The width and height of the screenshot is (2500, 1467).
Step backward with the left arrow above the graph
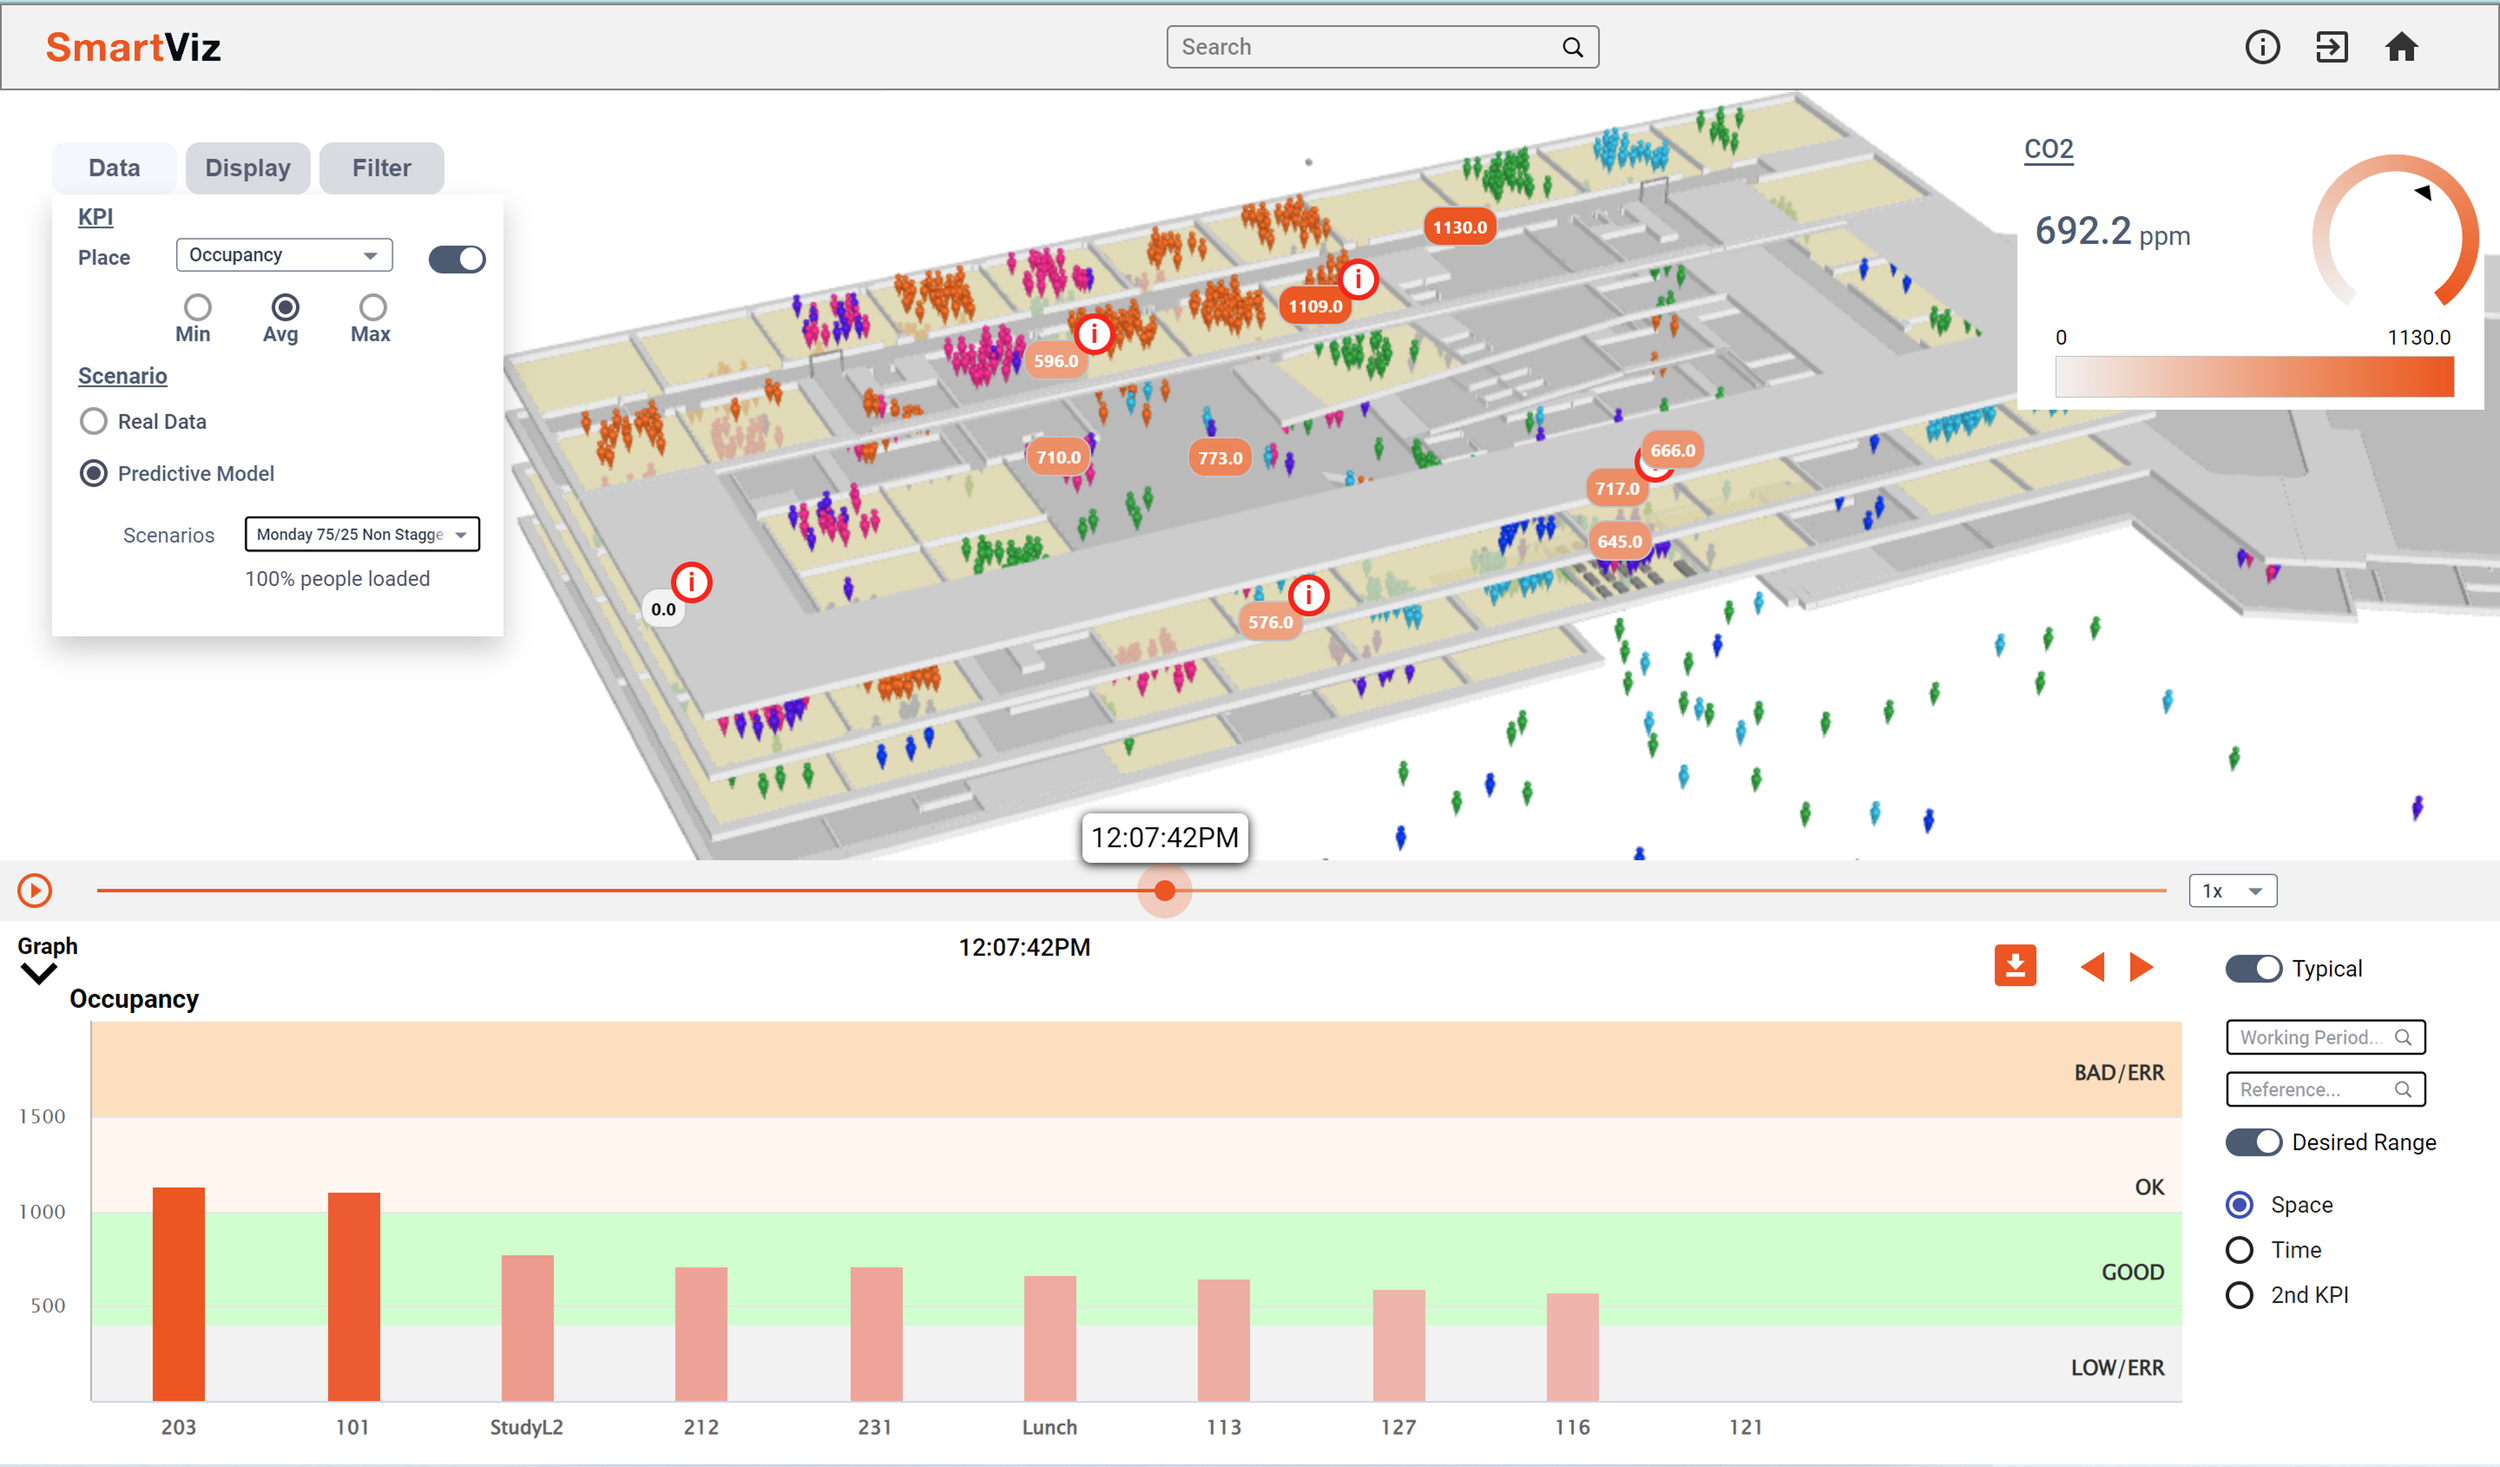2094,966
